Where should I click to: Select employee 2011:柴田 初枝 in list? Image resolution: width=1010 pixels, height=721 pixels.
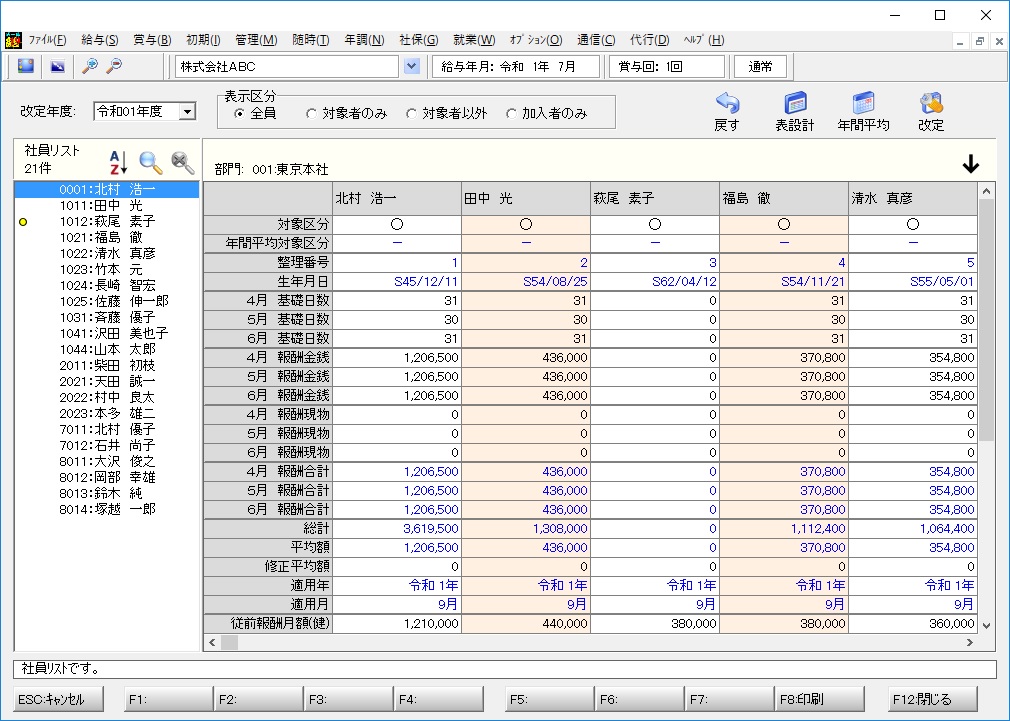(107, 365)
